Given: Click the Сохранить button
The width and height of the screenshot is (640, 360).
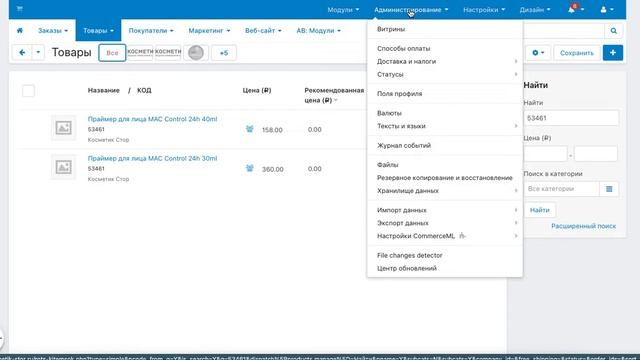Looking at the screenshot, I should click(576, 53).
